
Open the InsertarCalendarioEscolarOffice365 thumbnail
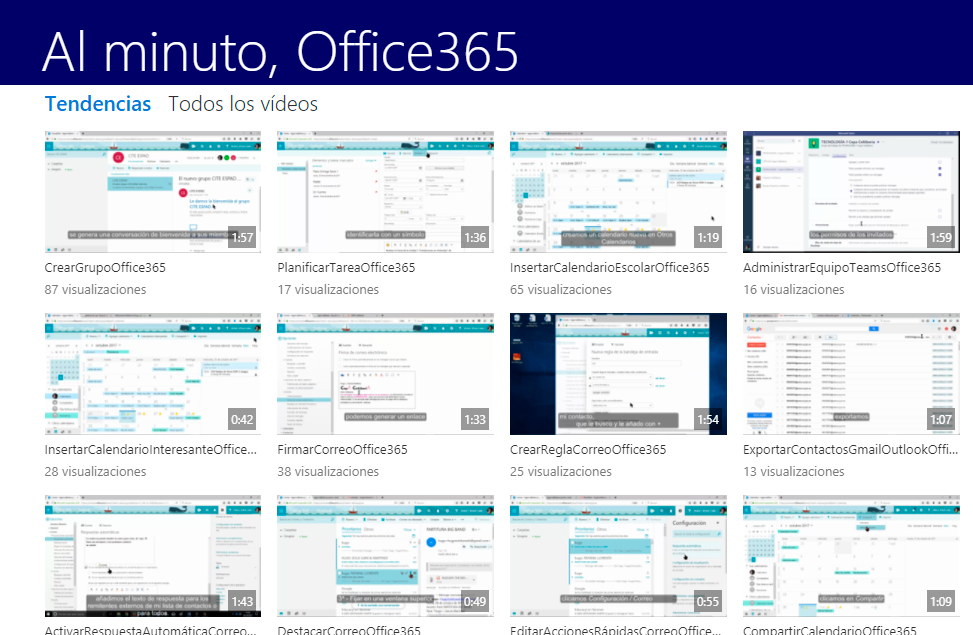(618, 192)
